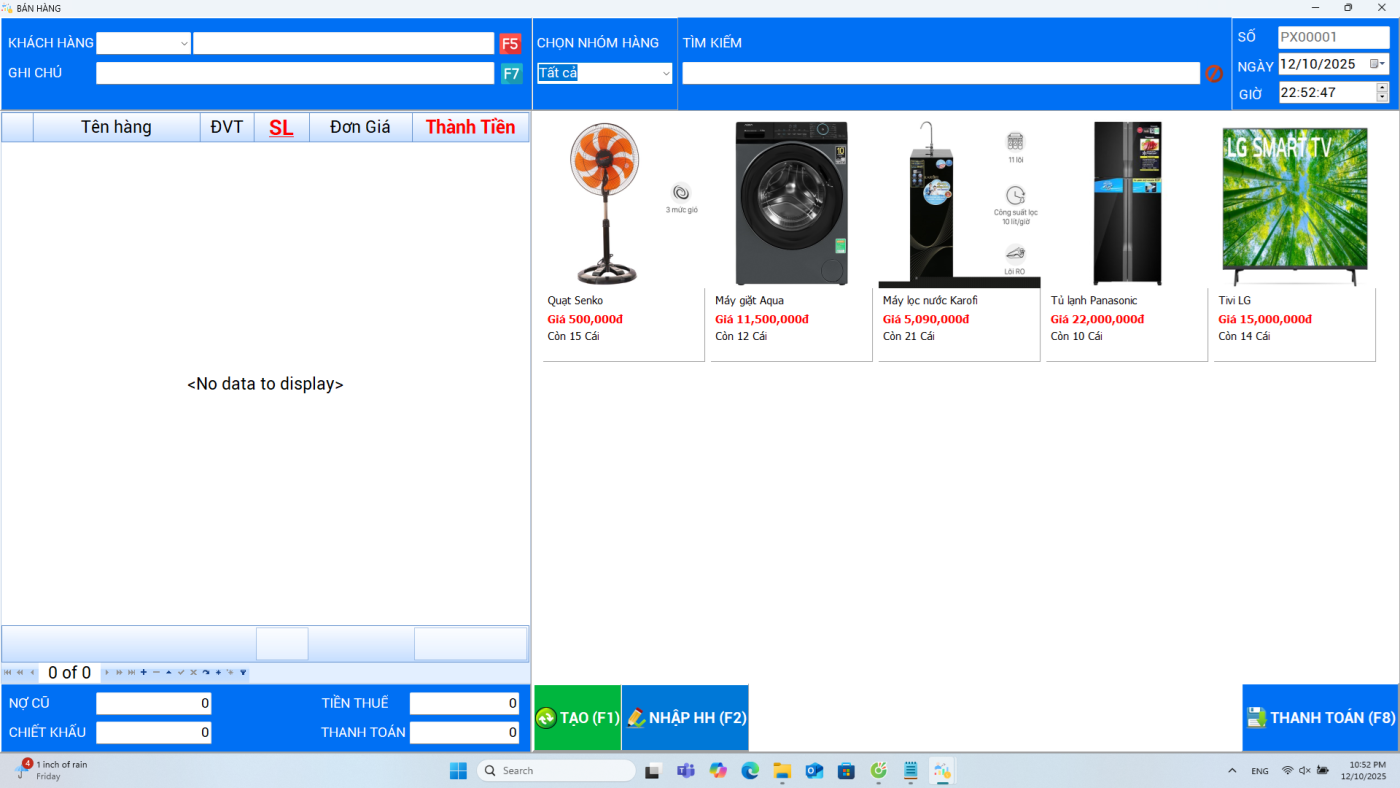Sort by the SL column header
Screen dimensions: 1400x788
[281, 127]
